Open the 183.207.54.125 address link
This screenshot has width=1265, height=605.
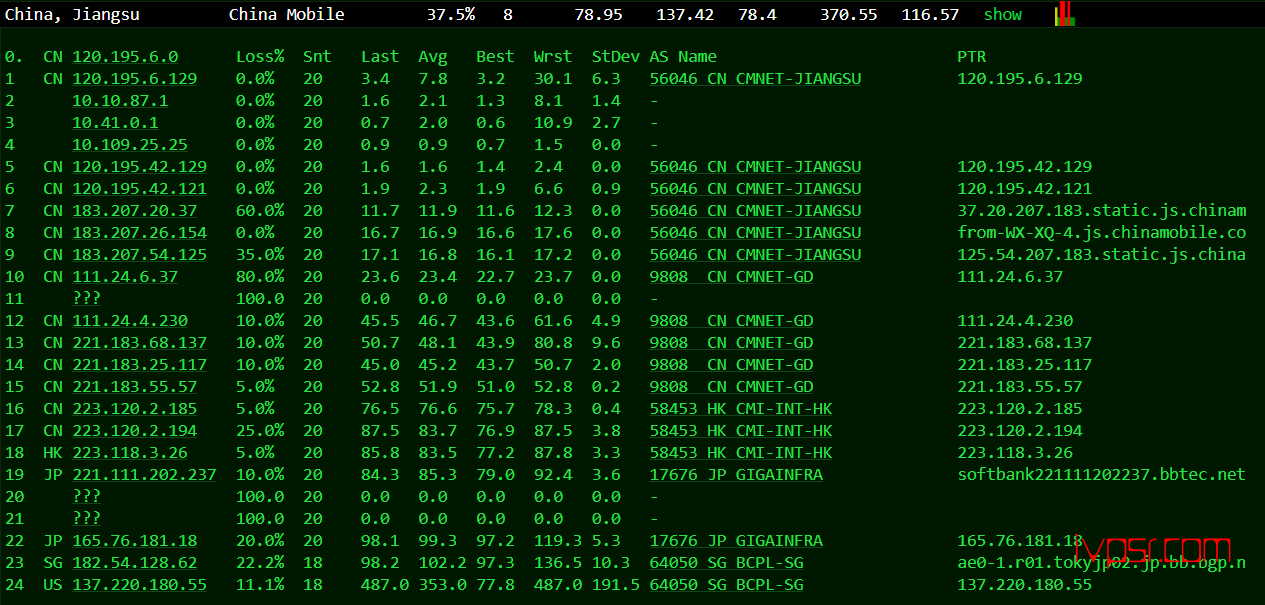(140, 255)
